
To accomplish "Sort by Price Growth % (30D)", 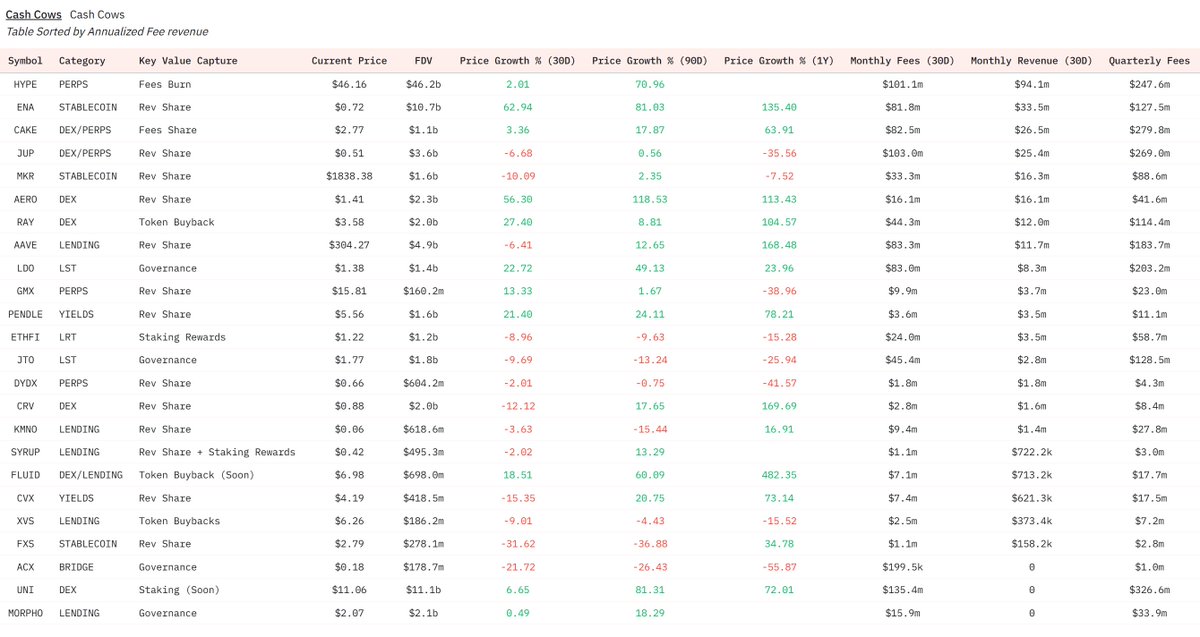I will click(518, 60).
